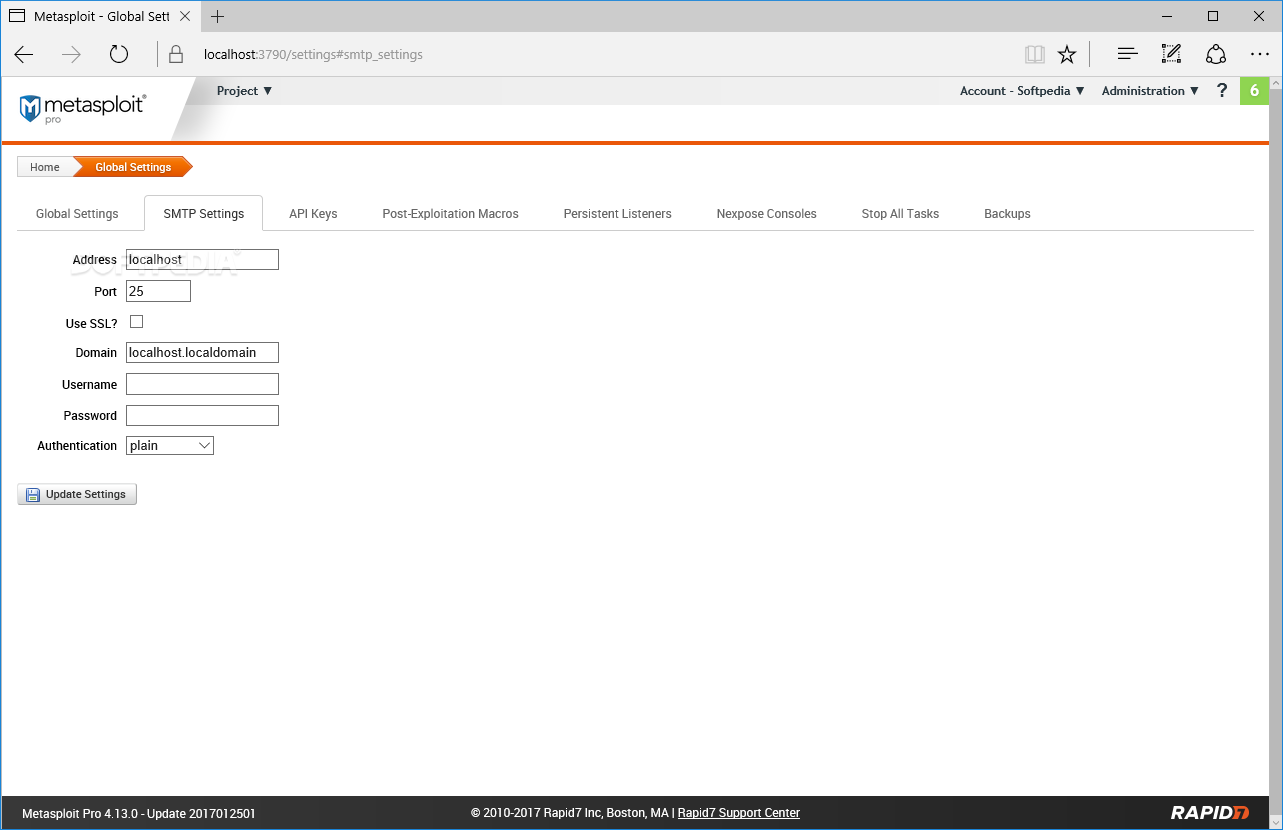Open the Backups tab

click(1007, 214)
